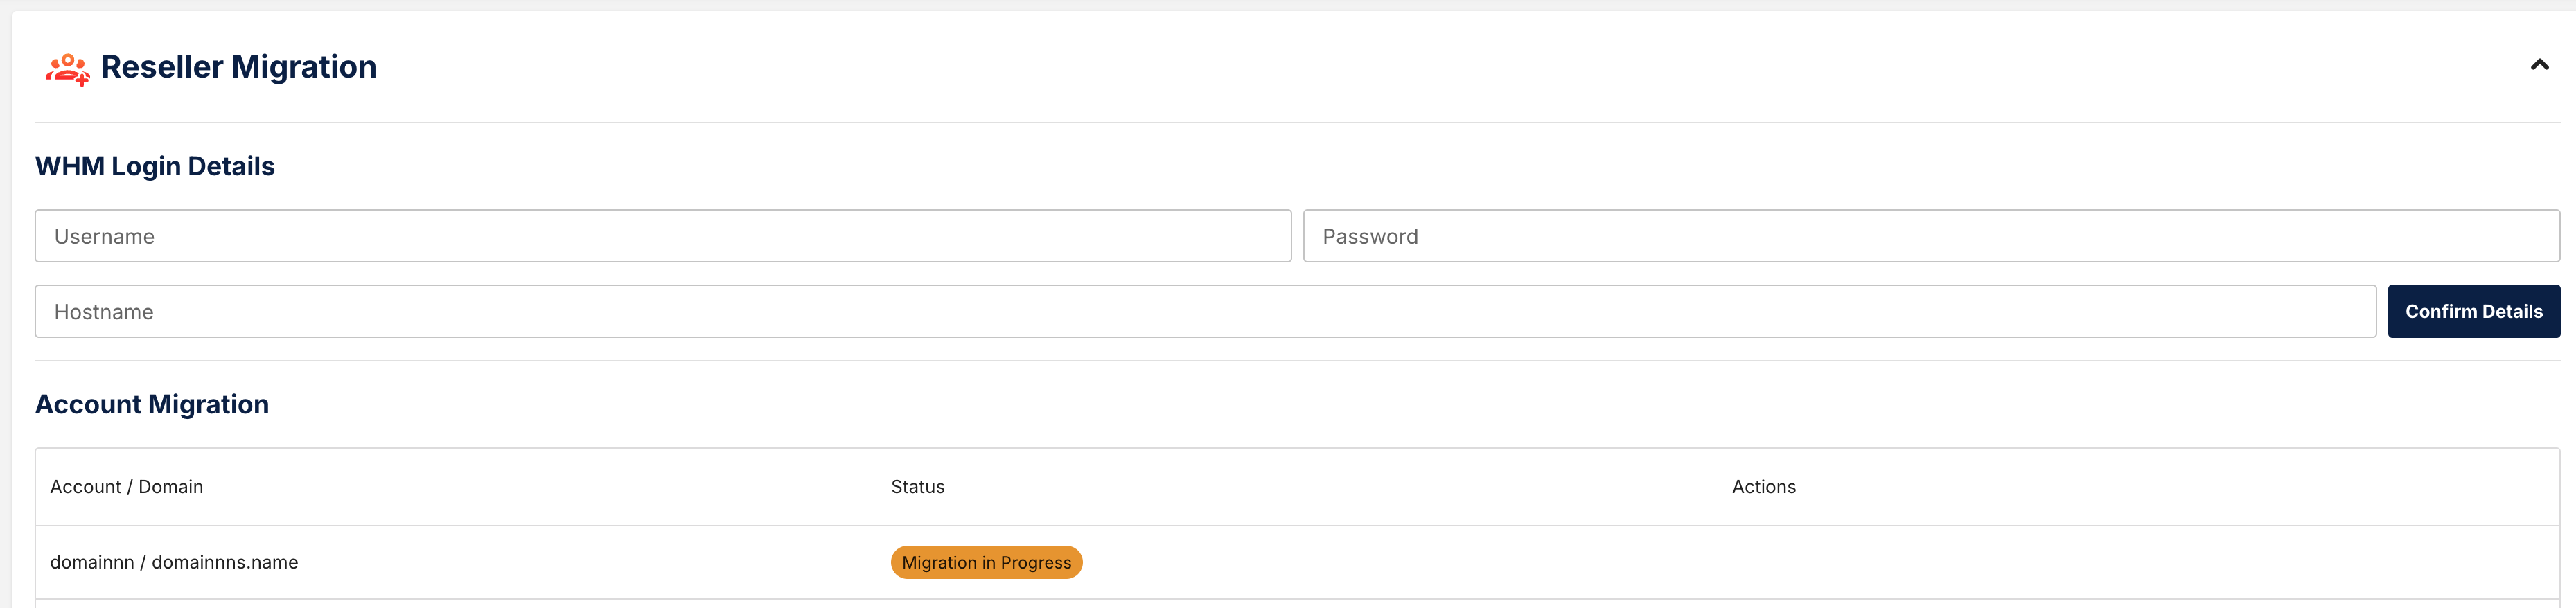The image size is (2576, 608).
Task: Click the Username placeholder text
Action: coord(104,237)
